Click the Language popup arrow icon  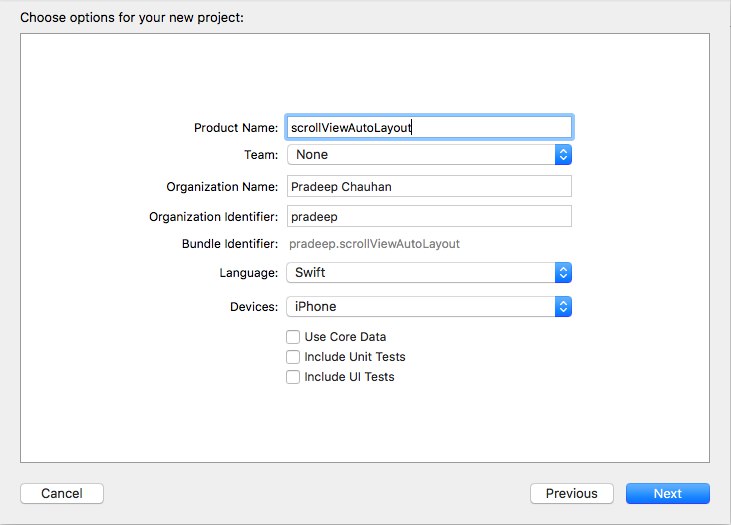tap(563, 273)
